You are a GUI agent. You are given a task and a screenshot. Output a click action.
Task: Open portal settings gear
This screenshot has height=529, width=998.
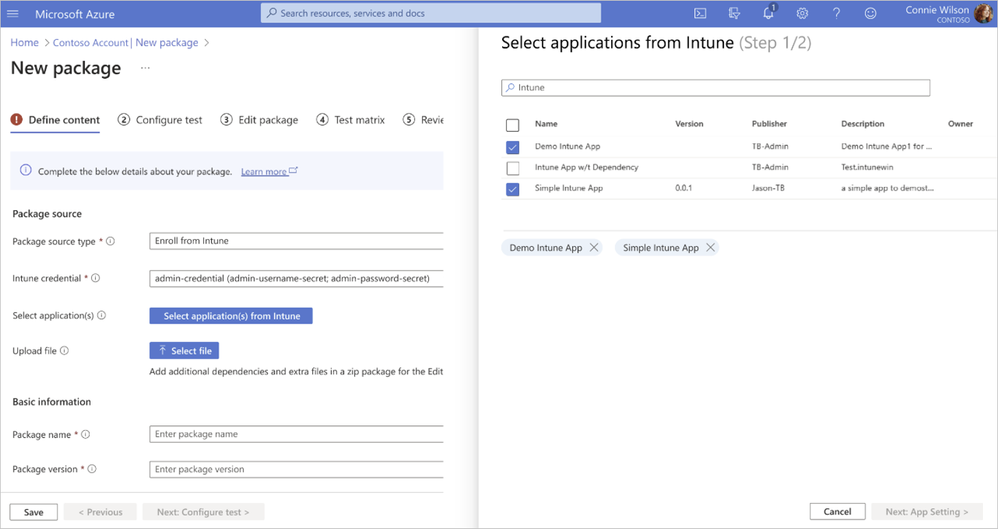[x=802, y=14]
